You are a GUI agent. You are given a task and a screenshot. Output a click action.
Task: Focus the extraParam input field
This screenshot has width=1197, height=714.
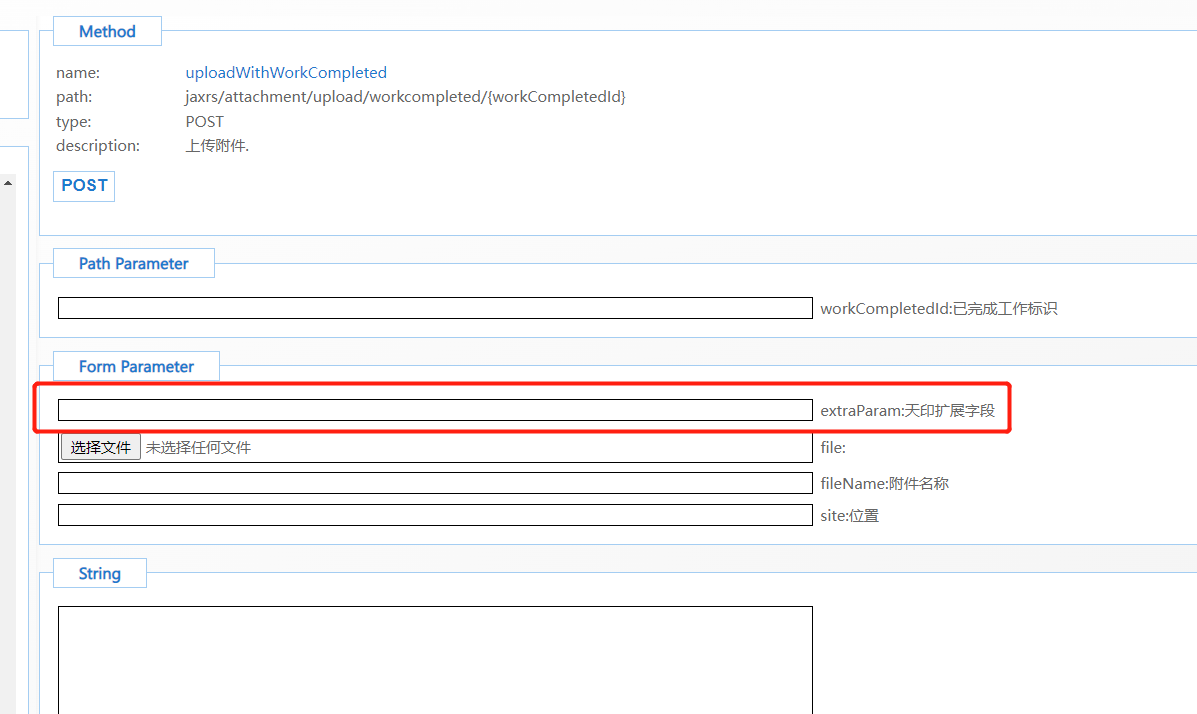[x=435, y=410]
